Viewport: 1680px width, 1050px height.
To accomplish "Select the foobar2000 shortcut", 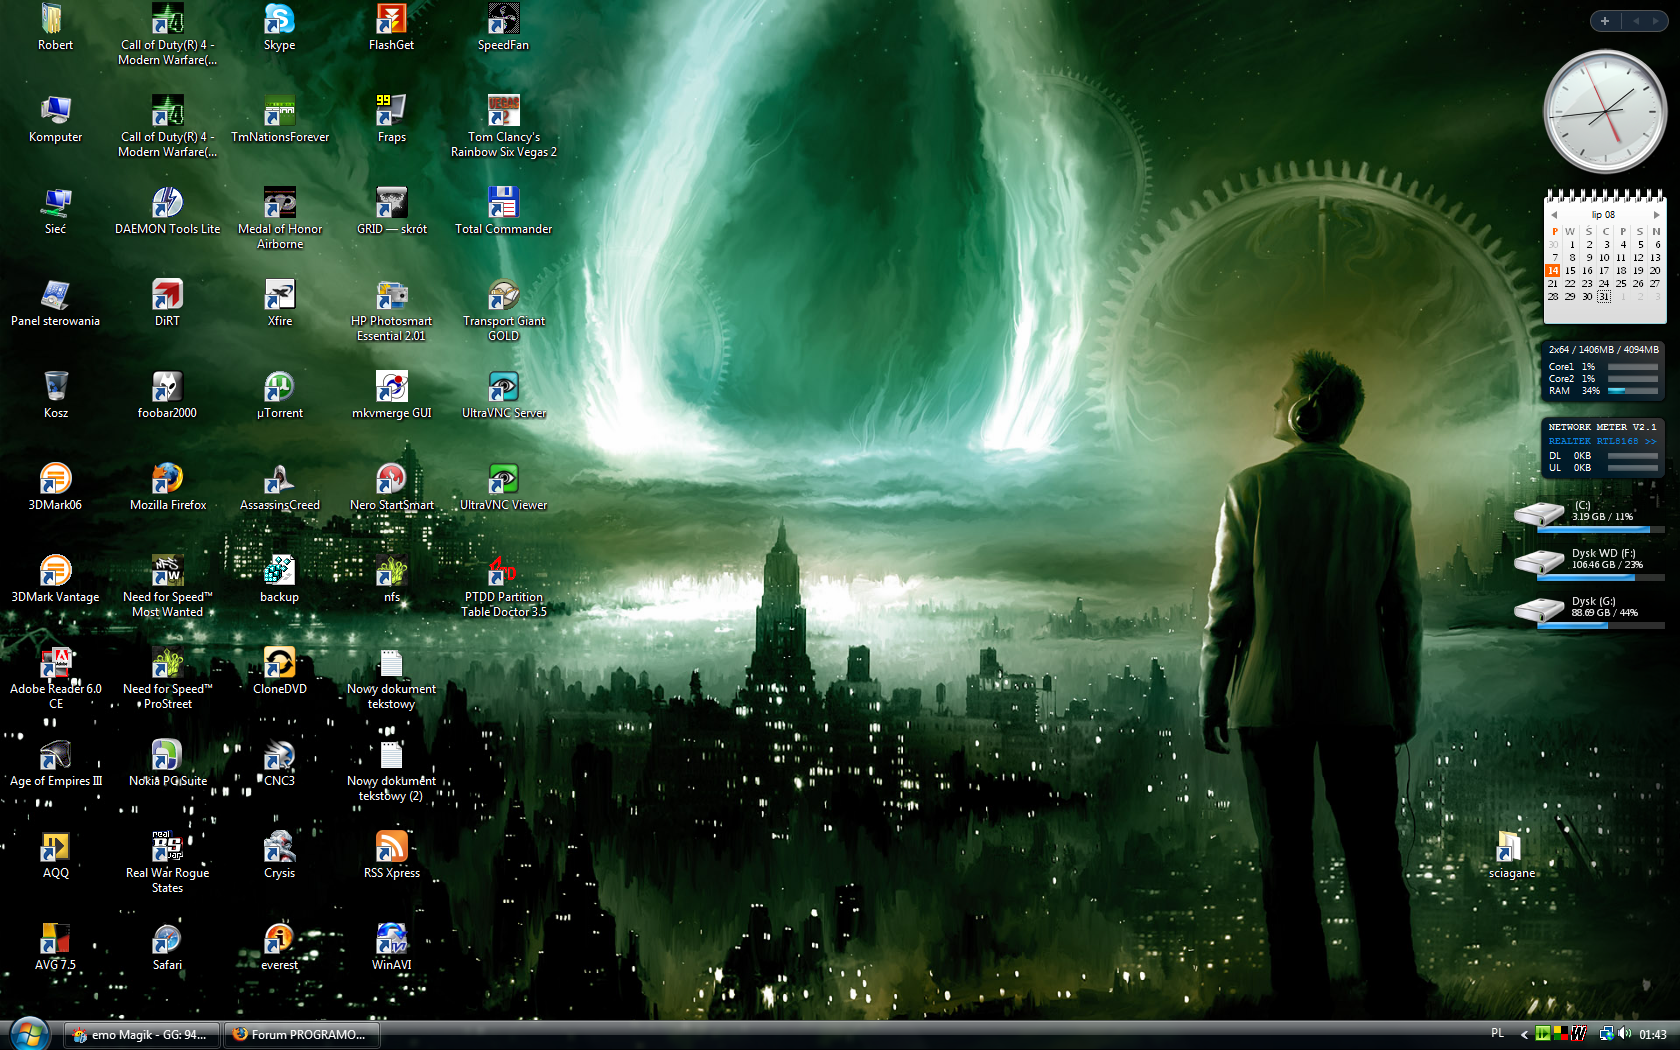I will click(167, 396).
